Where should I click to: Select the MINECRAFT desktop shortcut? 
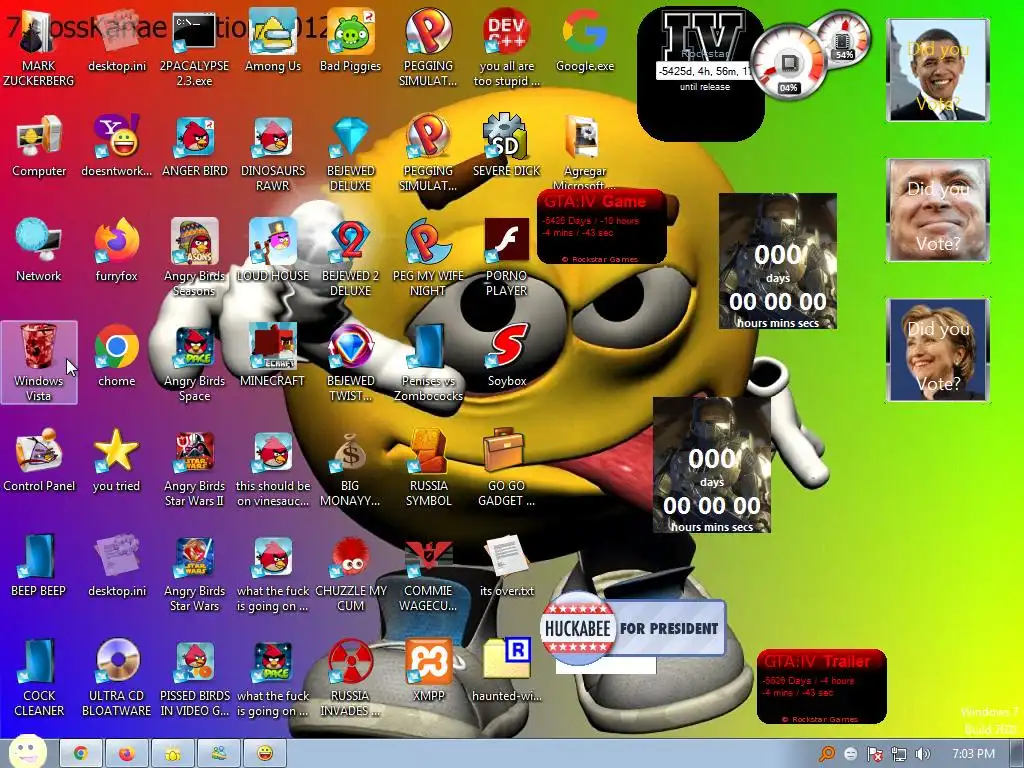pyautogui.click(x=273, y=356)
